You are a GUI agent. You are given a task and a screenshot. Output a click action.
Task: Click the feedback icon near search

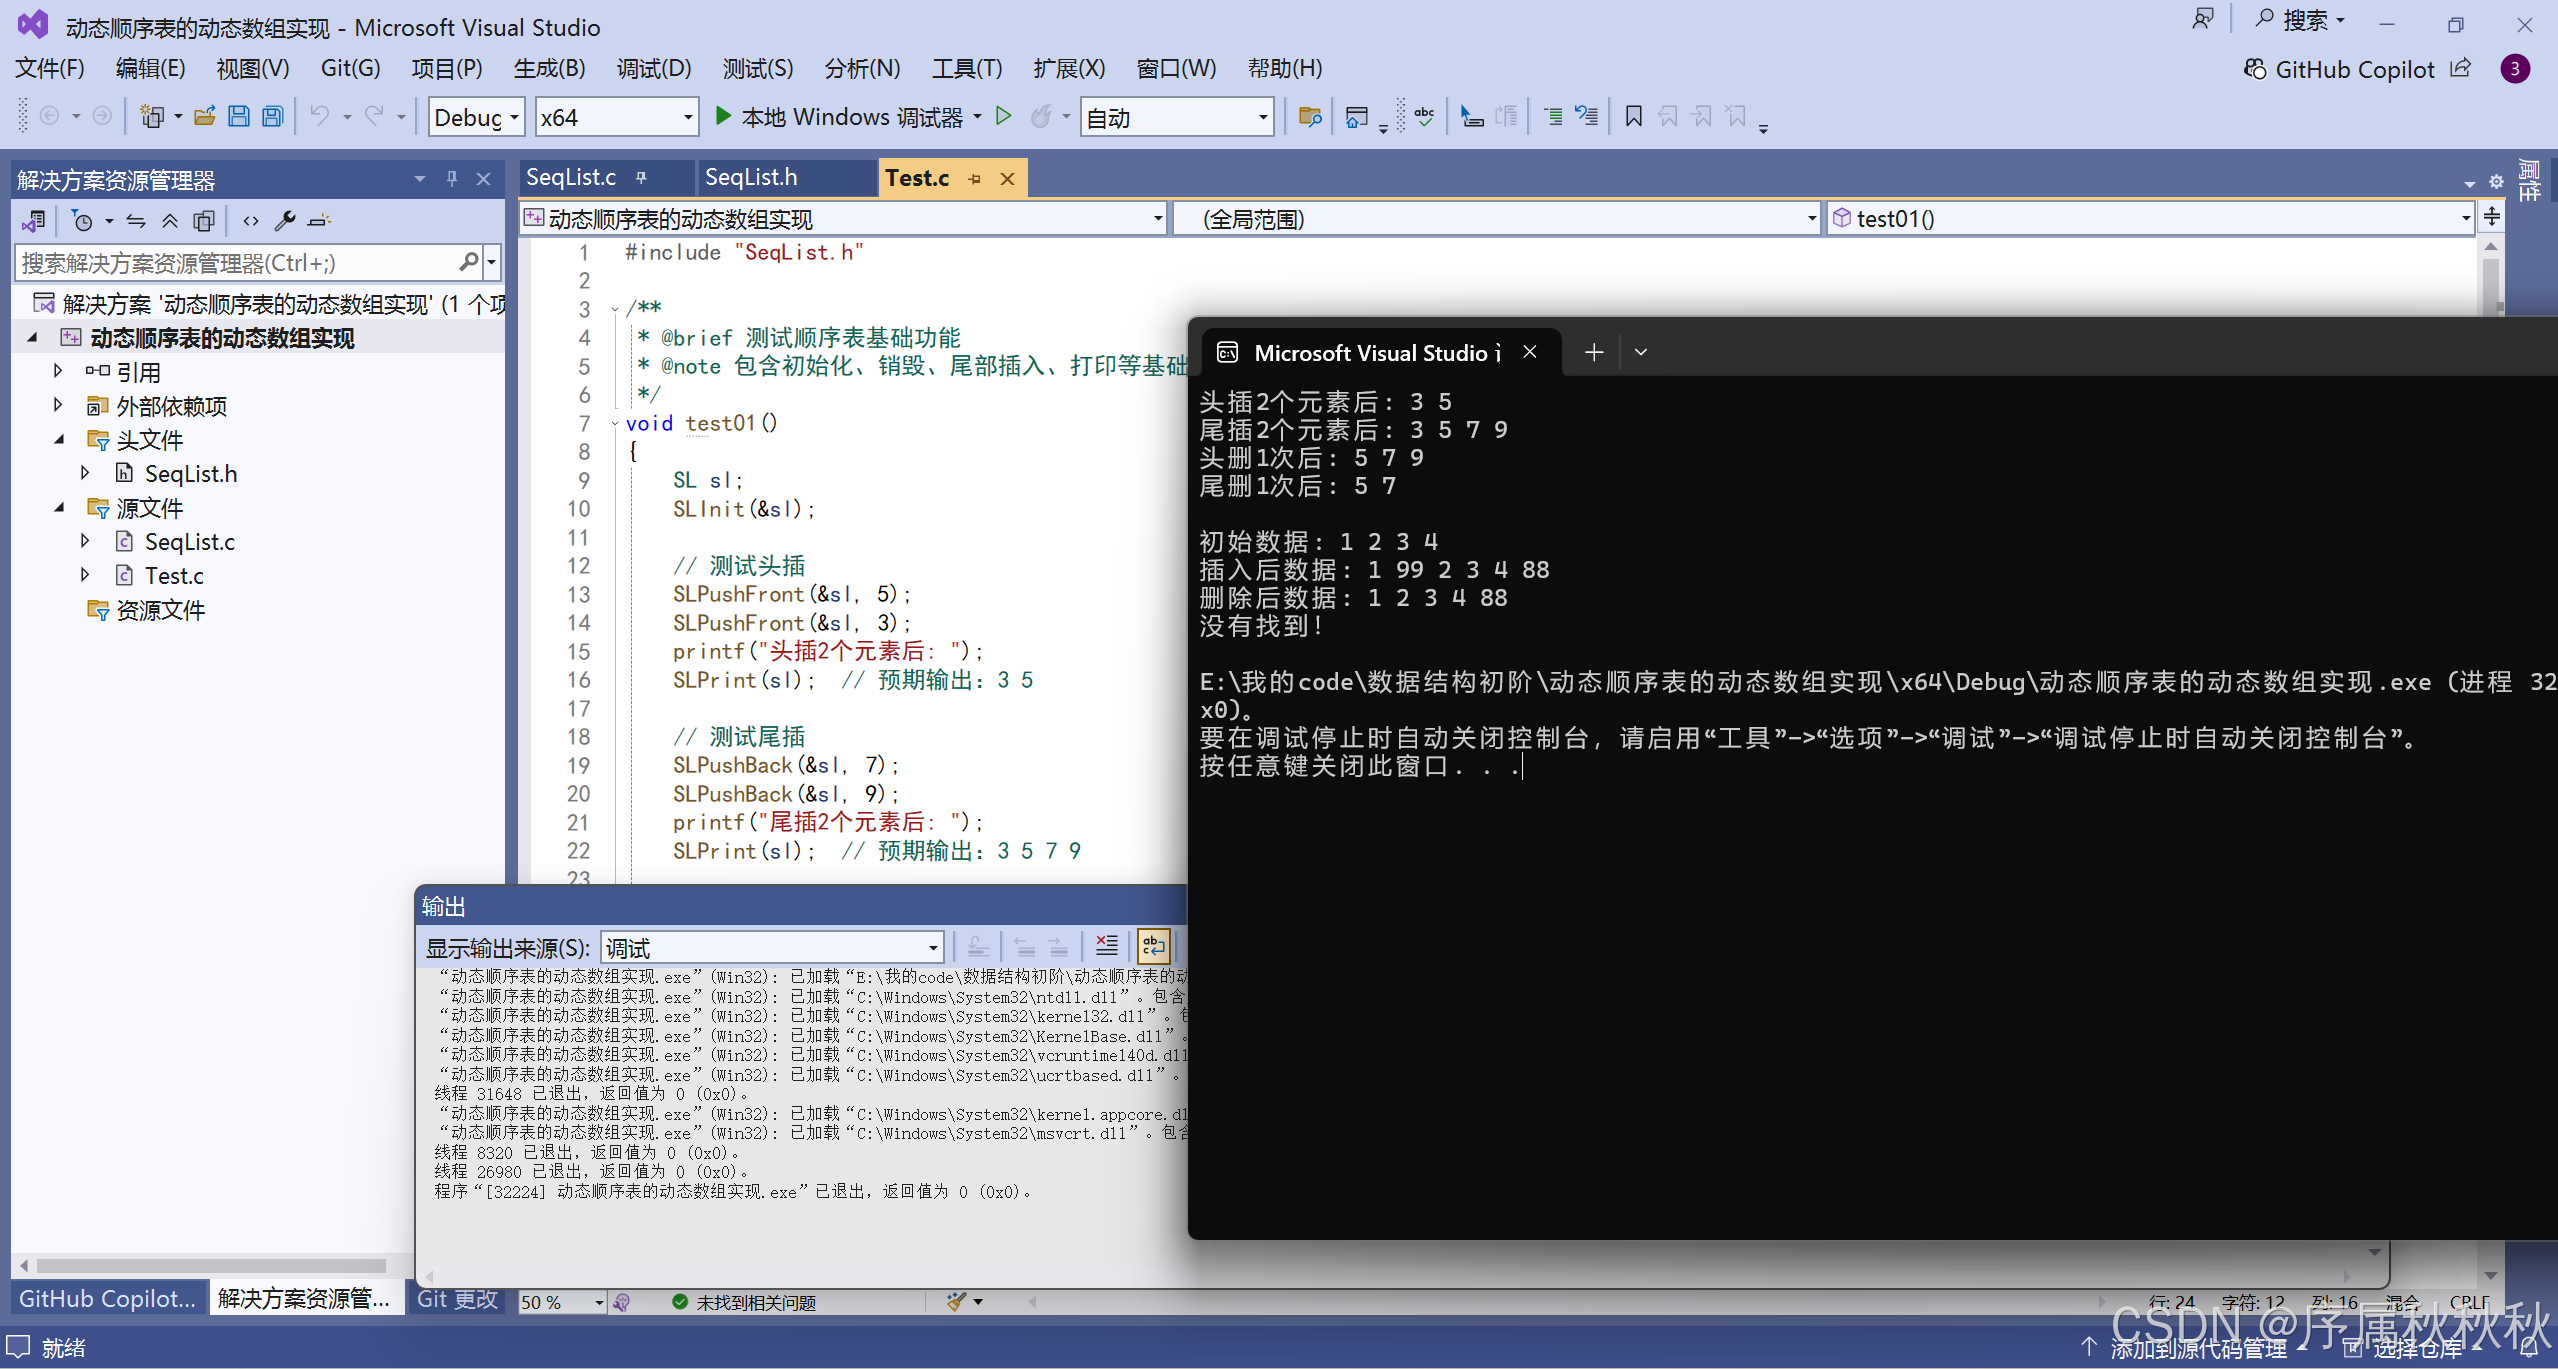tap(2202, 19)
